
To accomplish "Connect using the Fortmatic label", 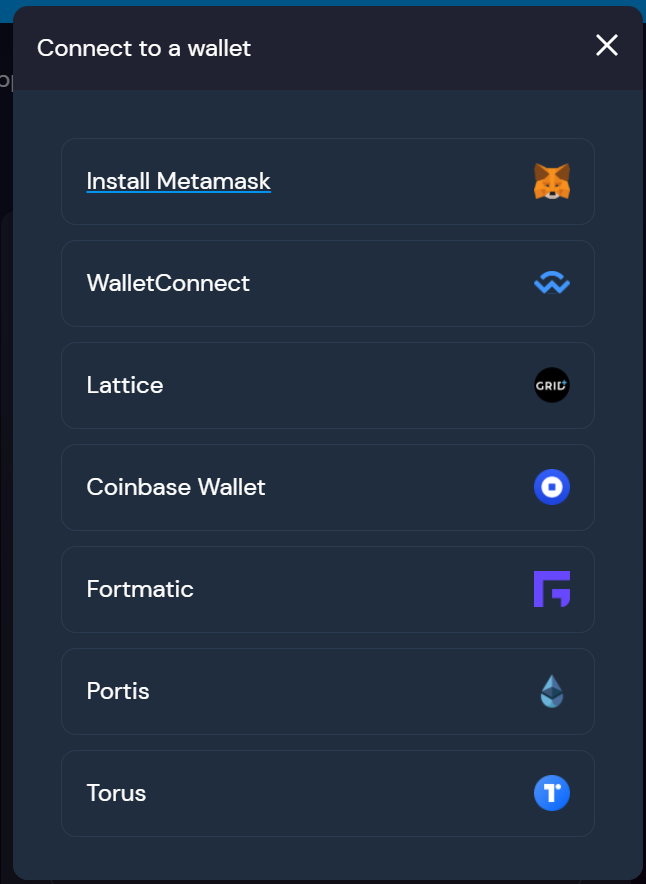I will click(140, 589).
